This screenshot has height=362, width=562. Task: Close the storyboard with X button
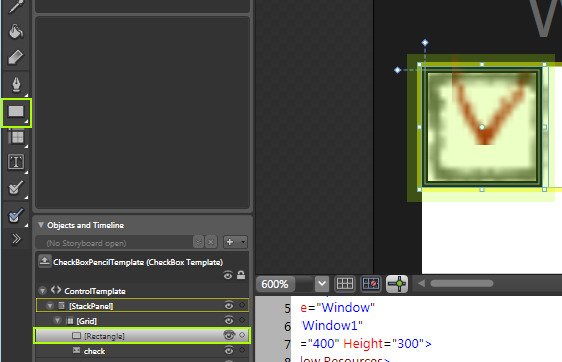tap(211, 243)
